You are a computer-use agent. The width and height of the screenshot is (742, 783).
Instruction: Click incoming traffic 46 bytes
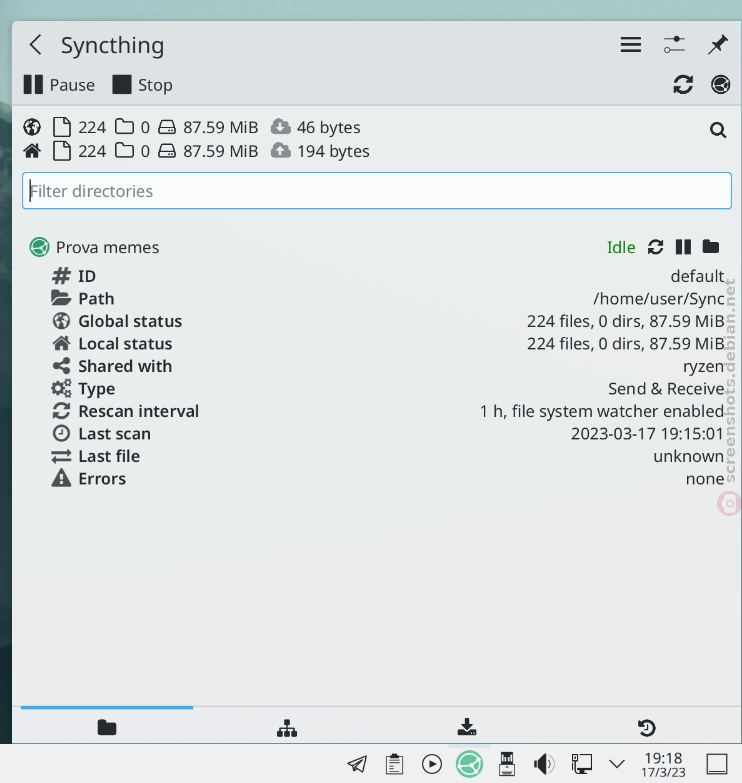[316, 127]
